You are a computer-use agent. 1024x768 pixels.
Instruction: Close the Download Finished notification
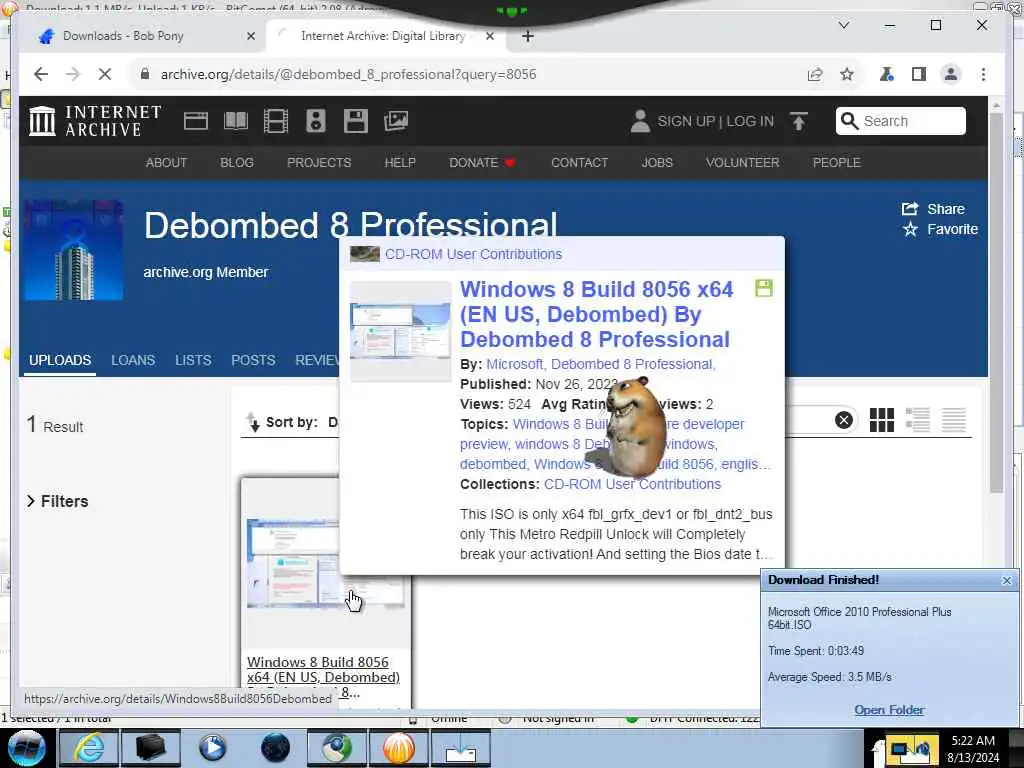1006,580
